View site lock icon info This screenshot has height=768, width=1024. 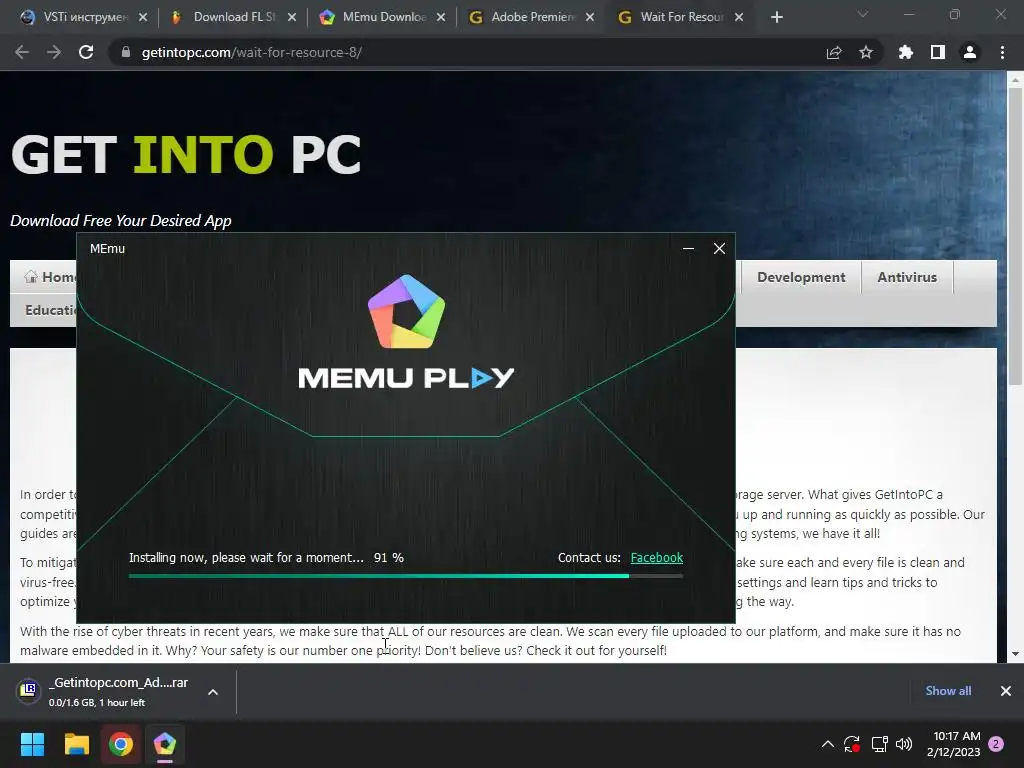point(126,52)
